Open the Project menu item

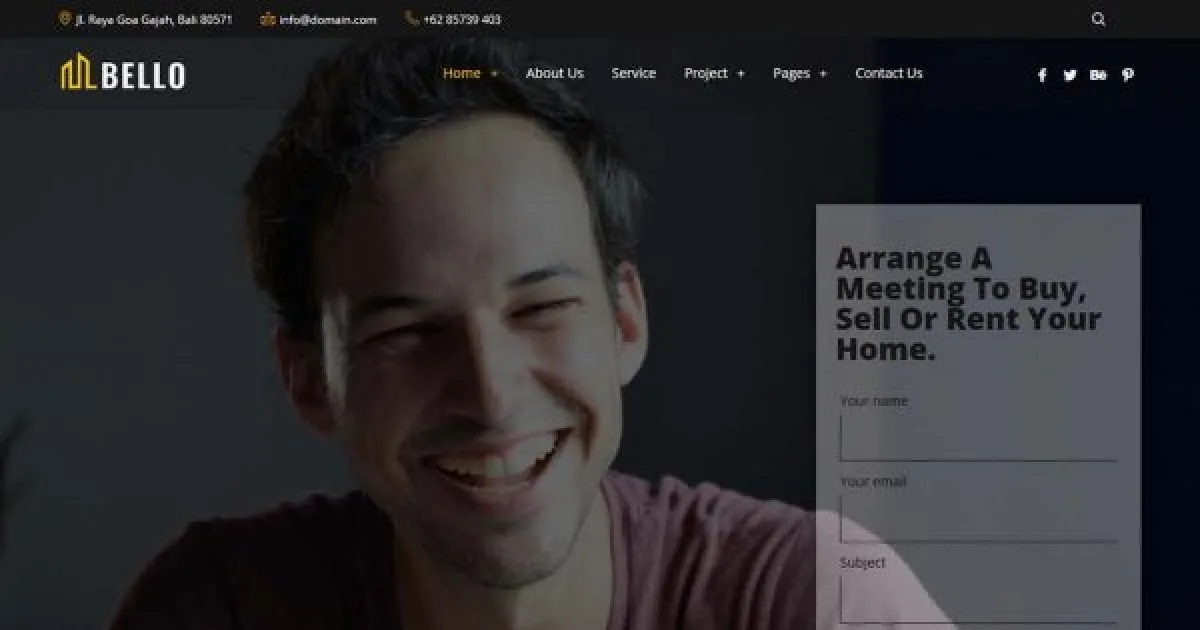click(x=706, y=73)
